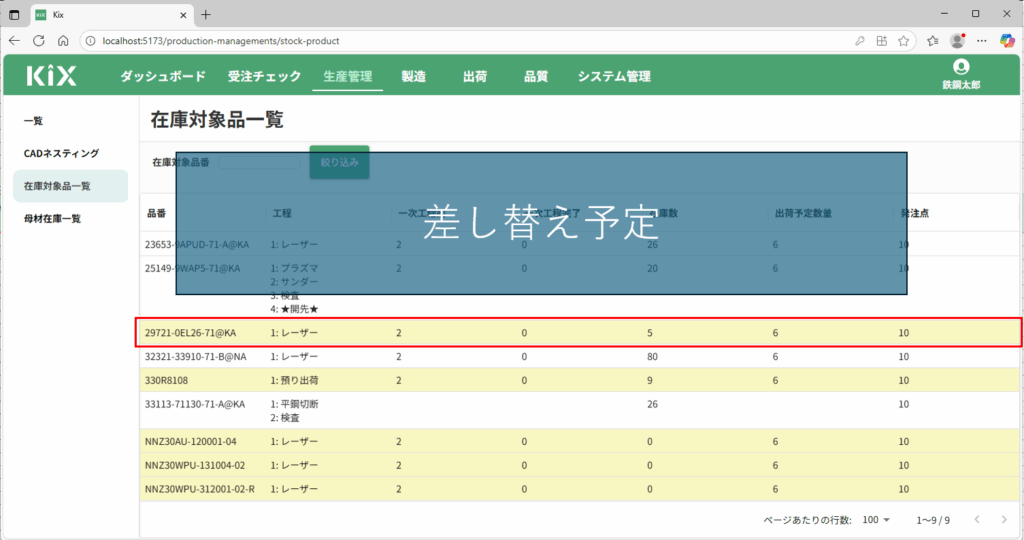Viewport: 1024px width, 540px height.
Task: Open the tab actions icon at top-left
Action: pyautogui.click(x=14, y=14)
